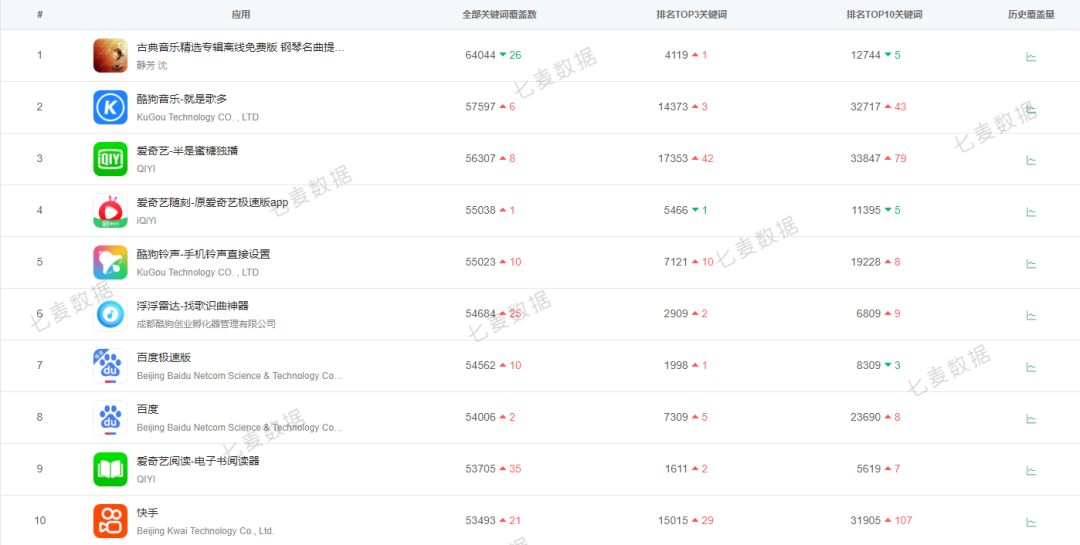Open 酷狗铃声-手机铃声直接设置 app page
Image resolution: width=1080 pixels, height=545 pixels.
(x=203, y=254)
